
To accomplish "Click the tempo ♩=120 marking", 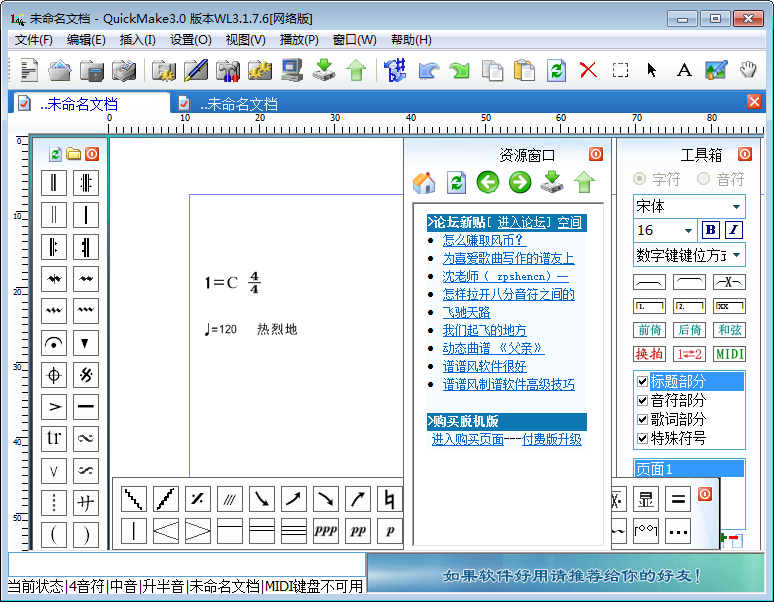I will tap(221, 329).
